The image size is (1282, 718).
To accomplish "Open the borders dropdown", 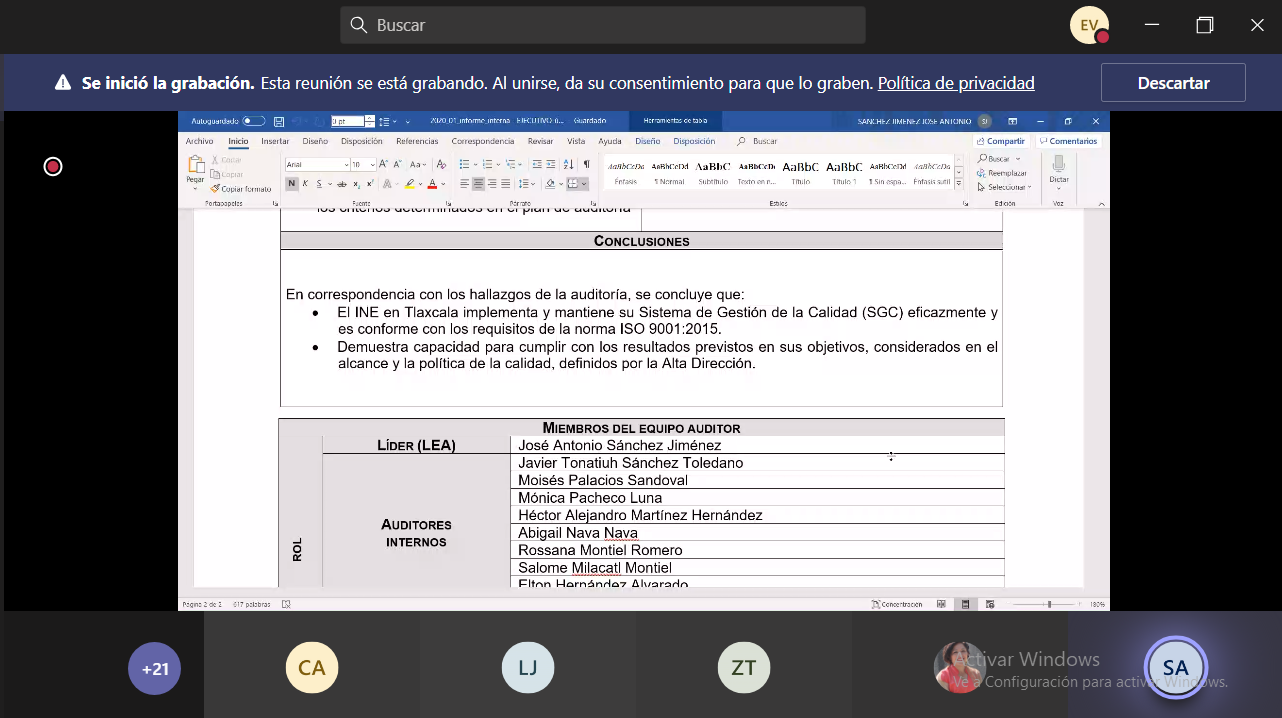I will tap(585, 184).
